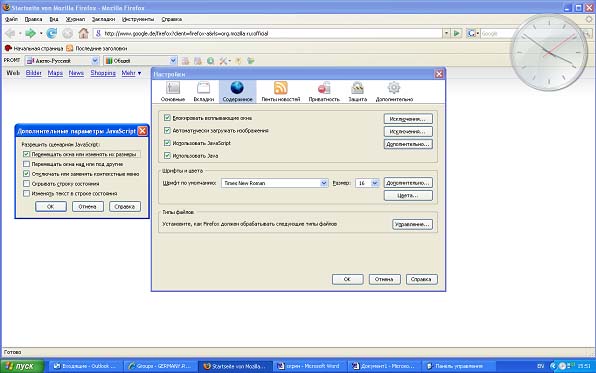Select the Содержимое globe panel

point(238,92)
